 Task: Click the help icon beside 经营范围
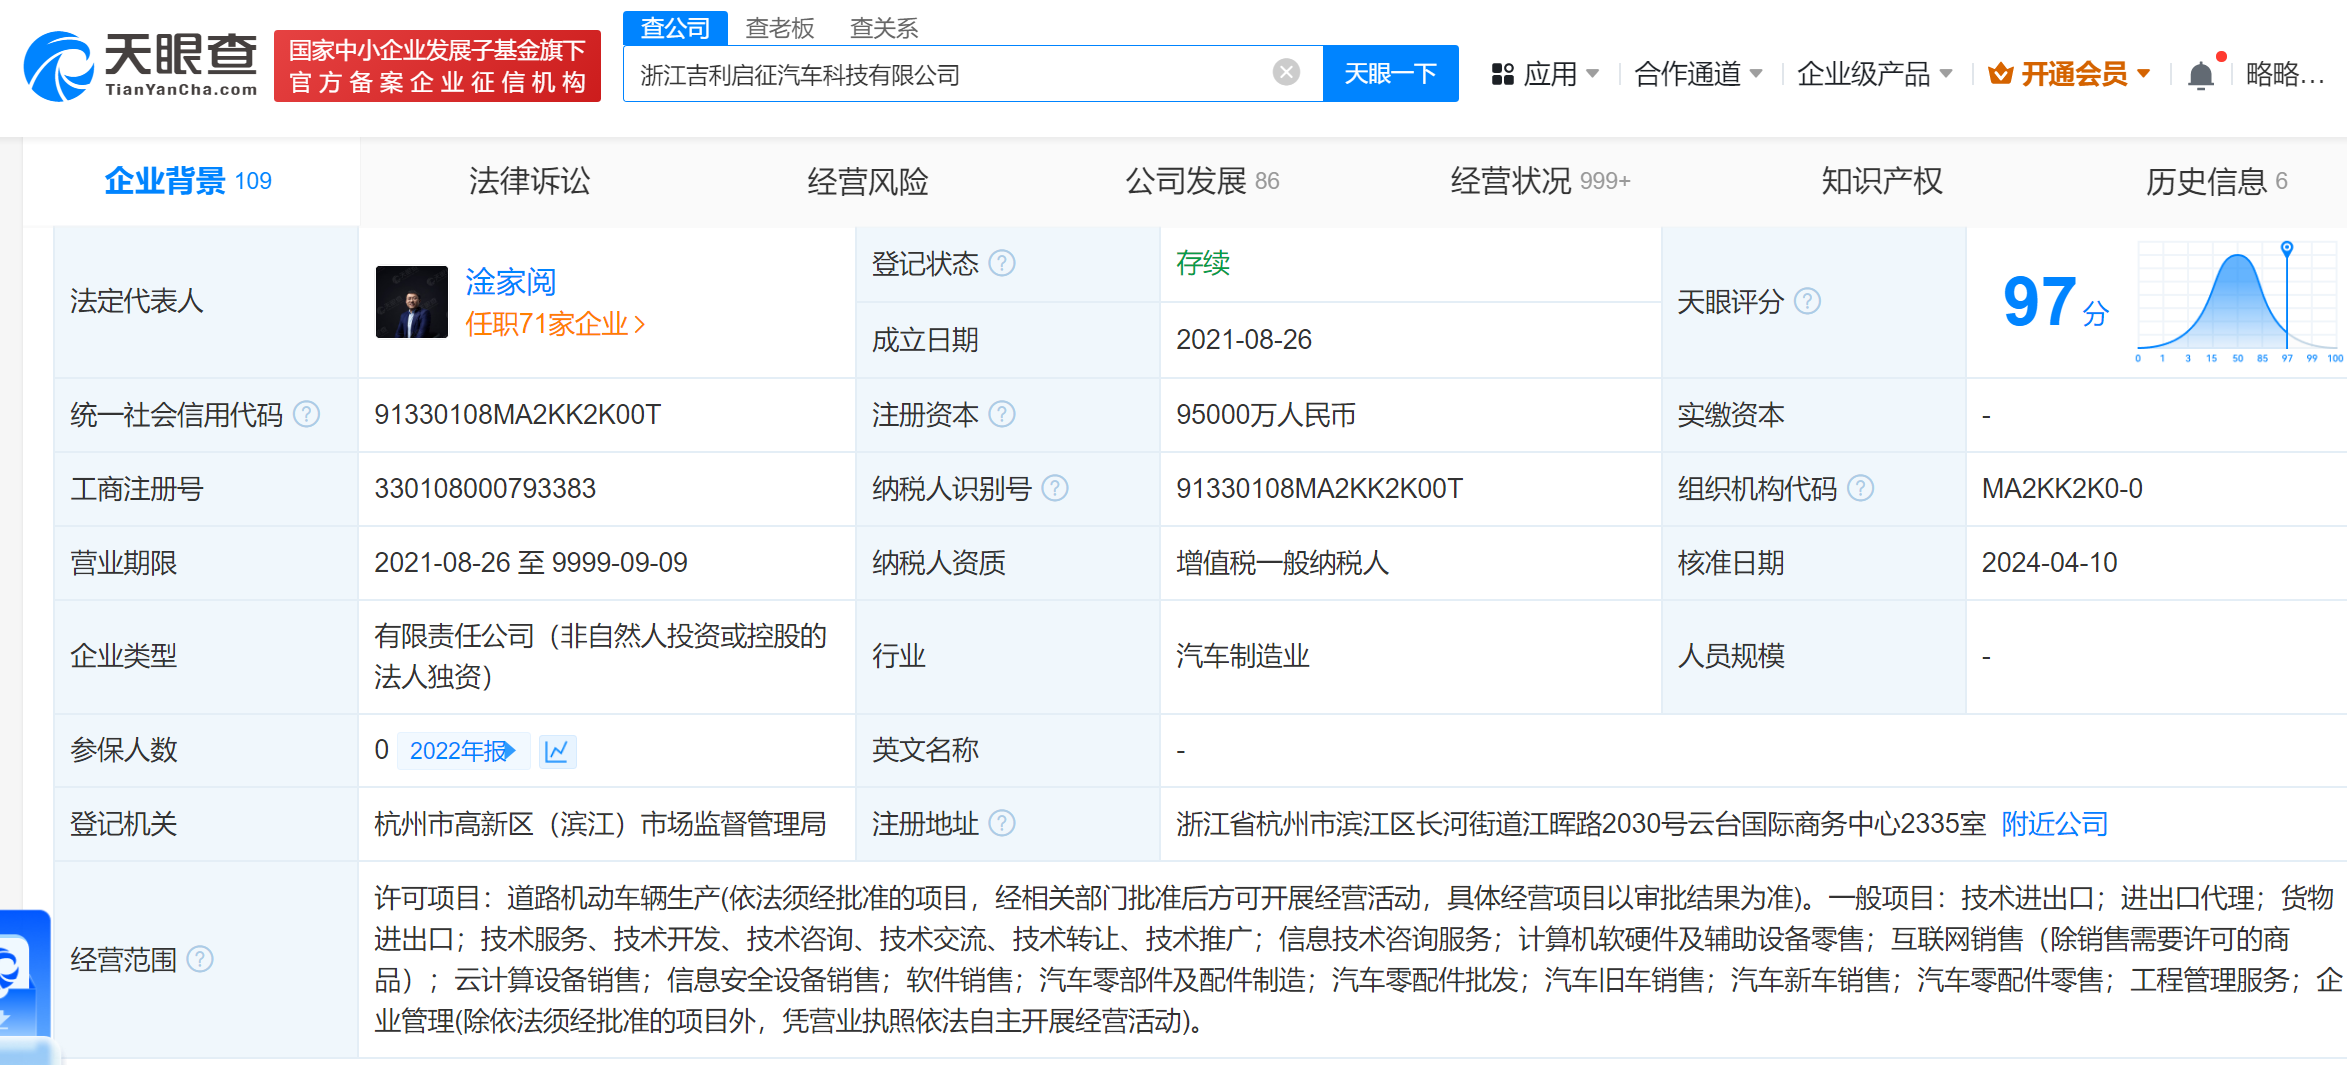(x=200, y=959)
